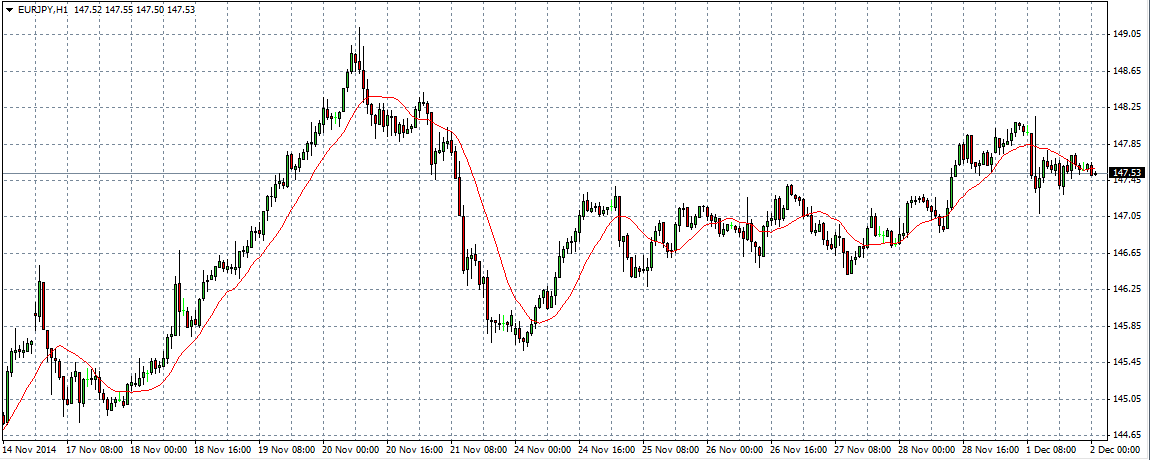The height and width of the screenshot is (460, 1150).
Task: Click the 149.05 price scale label
Action: pos(1126,34)
